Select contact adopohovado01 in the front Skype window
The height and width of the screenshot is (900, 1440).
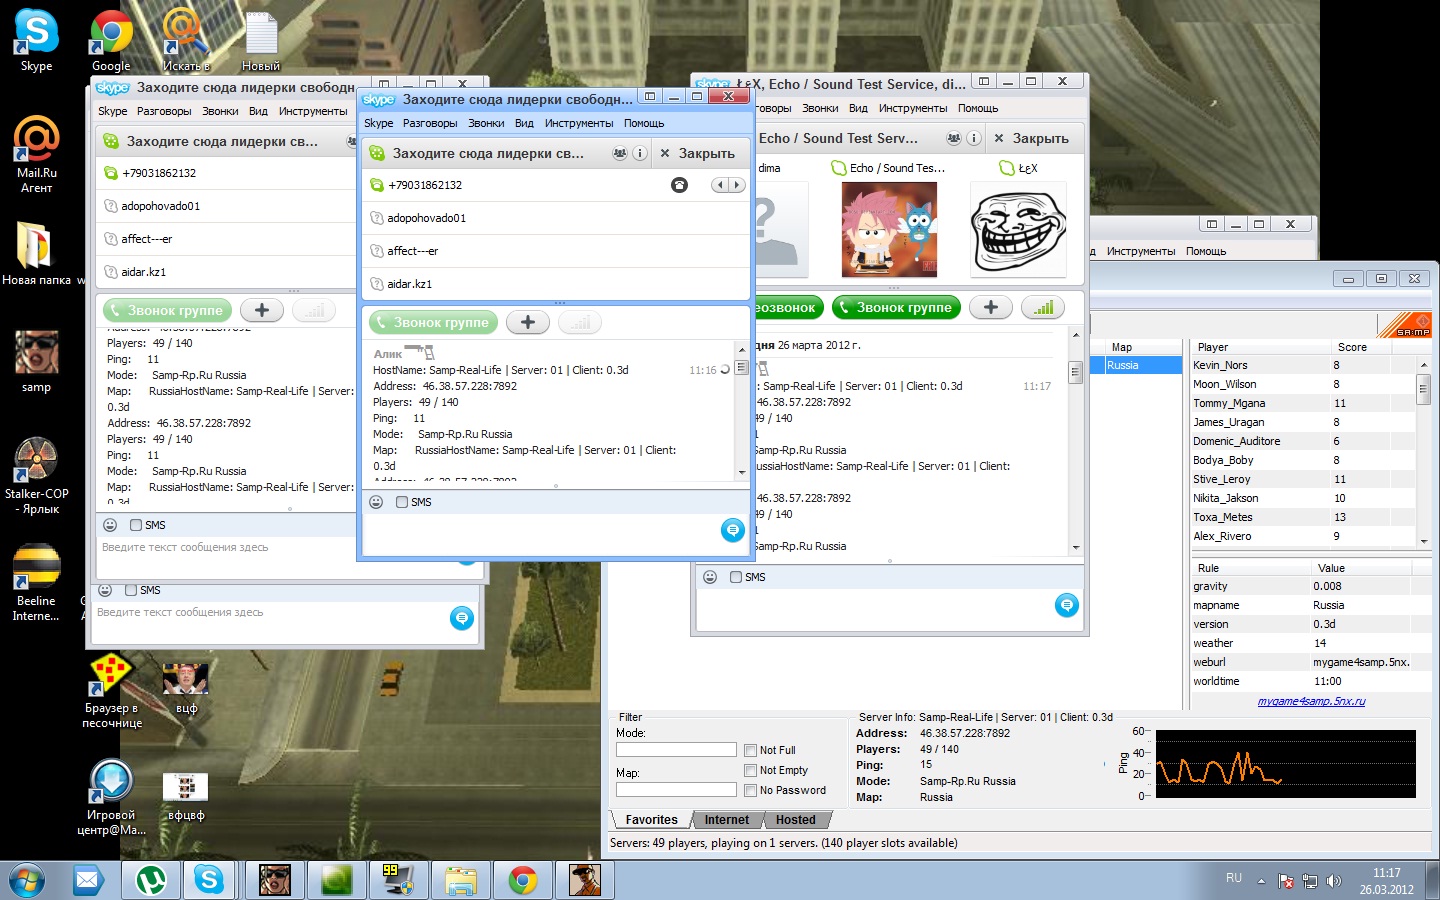point(555,218)
